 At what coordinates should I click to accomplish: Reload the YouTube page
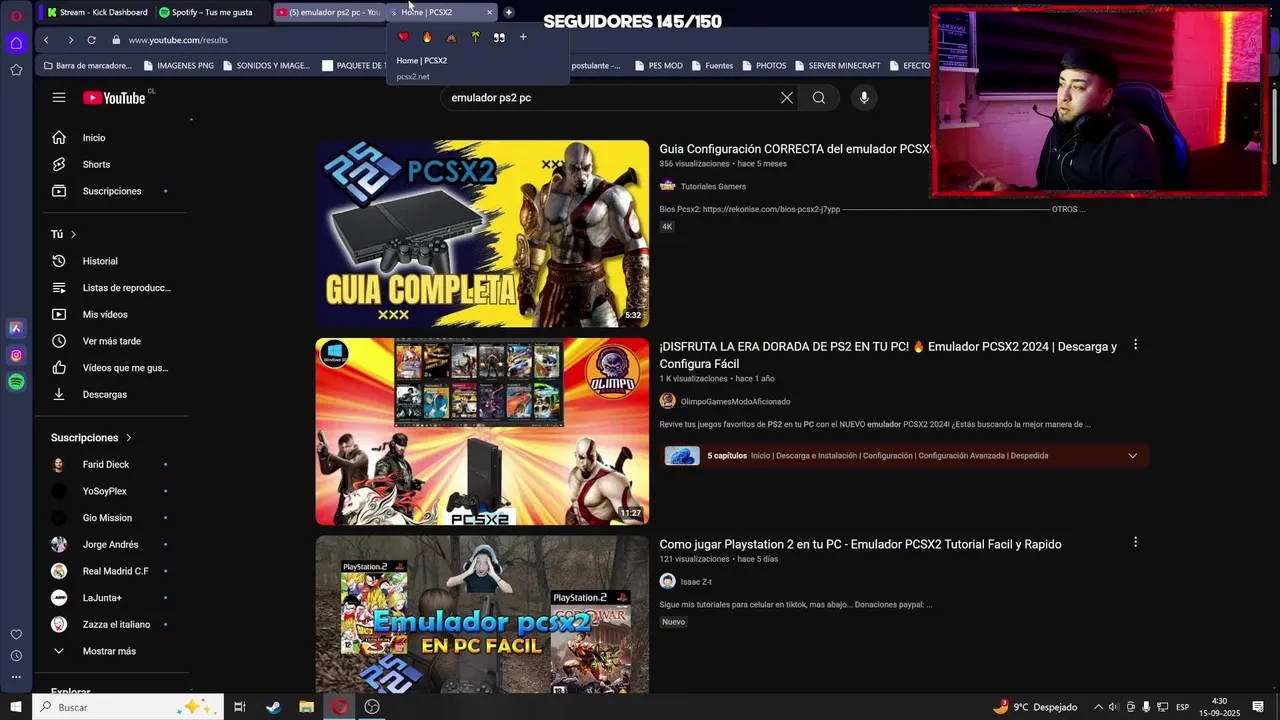click(x=91, y=40)
